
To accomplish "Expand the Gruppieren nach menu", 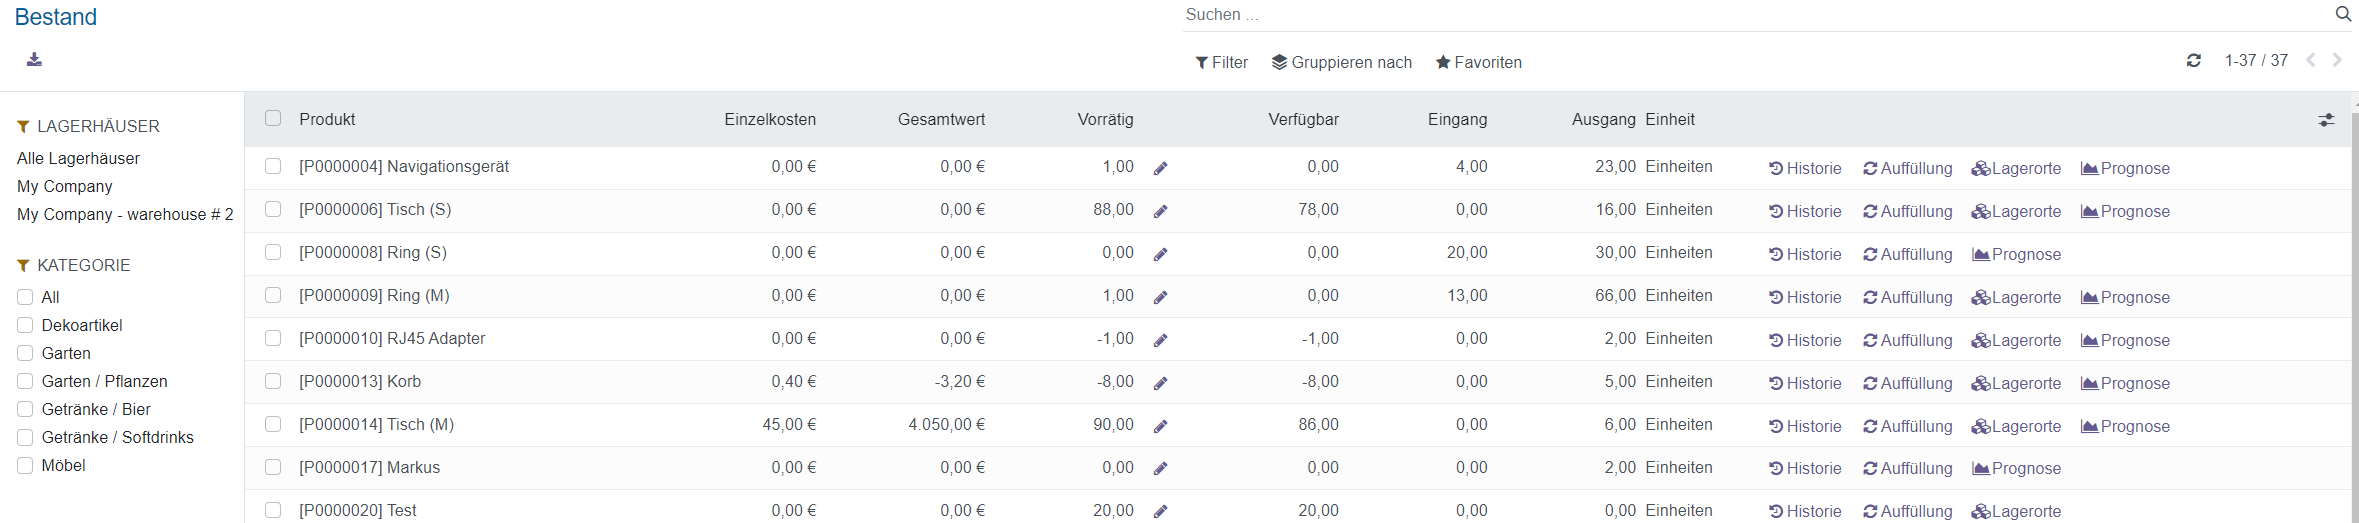I will click(1341, 62).
